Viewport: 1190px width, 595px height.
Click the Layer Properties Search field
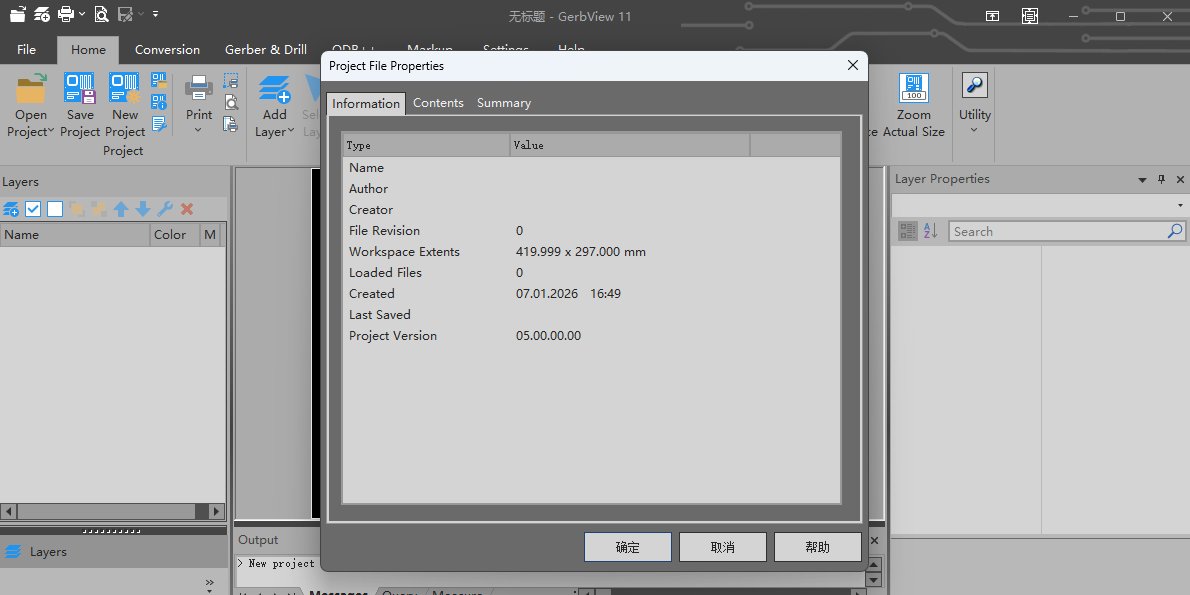click(x=1057, y=231)
